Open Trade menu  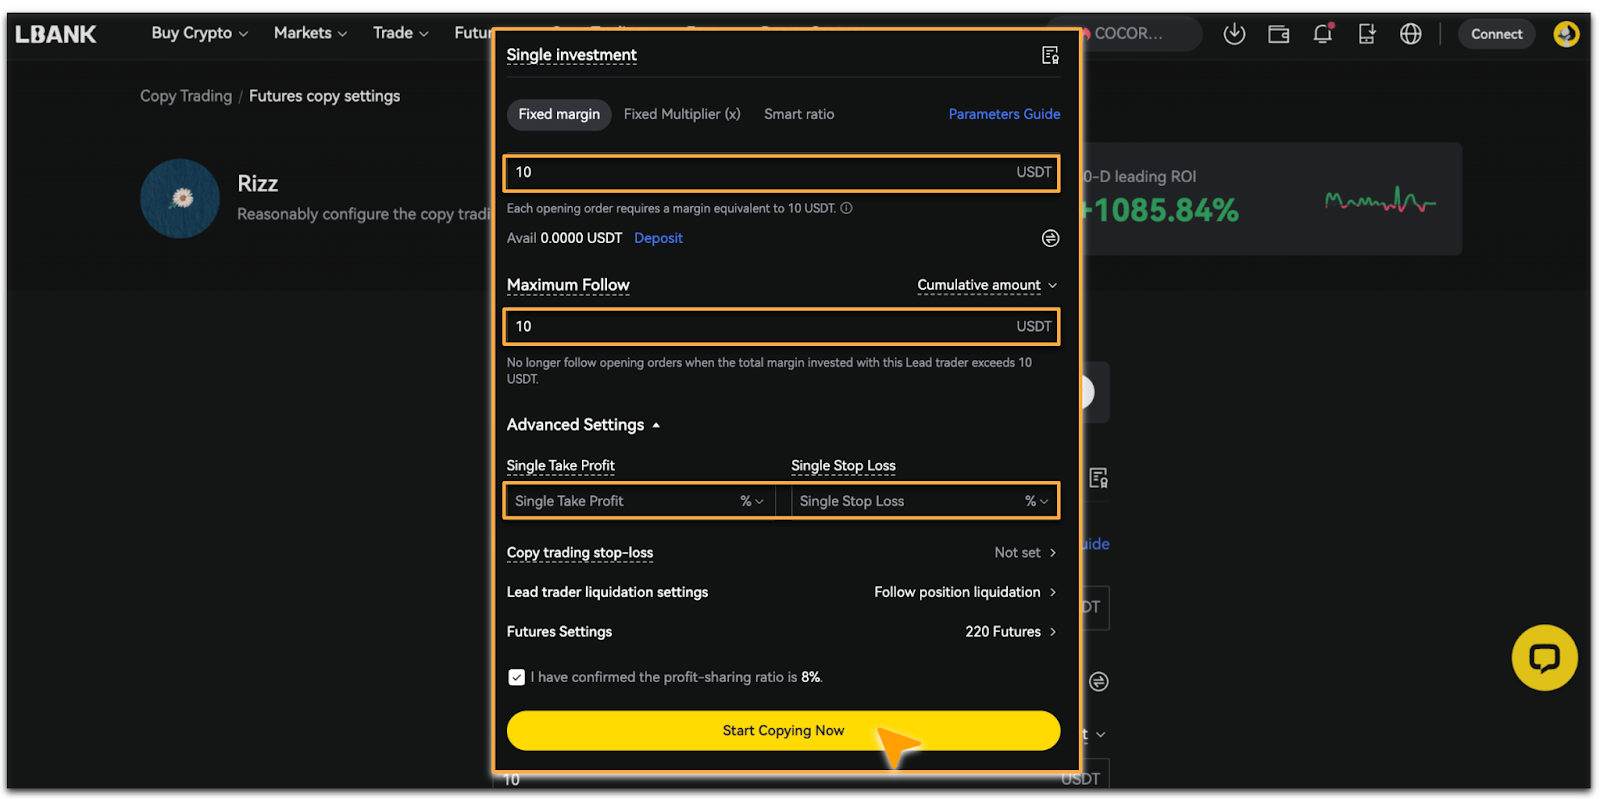(x=401, y=33)
